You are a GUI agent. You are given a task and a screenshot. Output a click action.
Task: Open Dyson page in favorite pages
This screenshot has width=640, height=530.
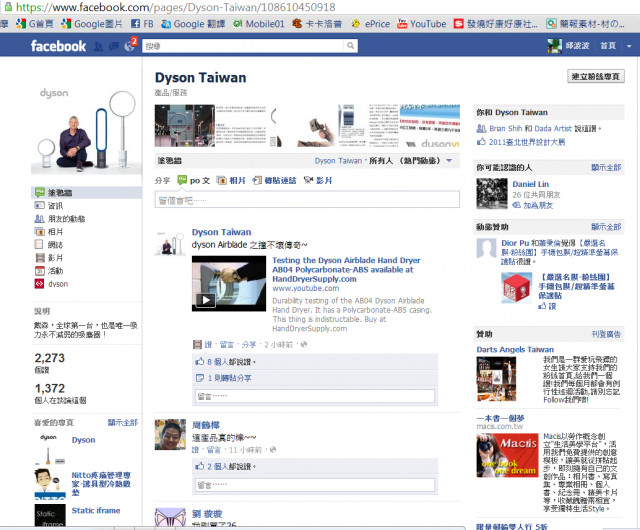pyautogui.click(x=83, y=440)
